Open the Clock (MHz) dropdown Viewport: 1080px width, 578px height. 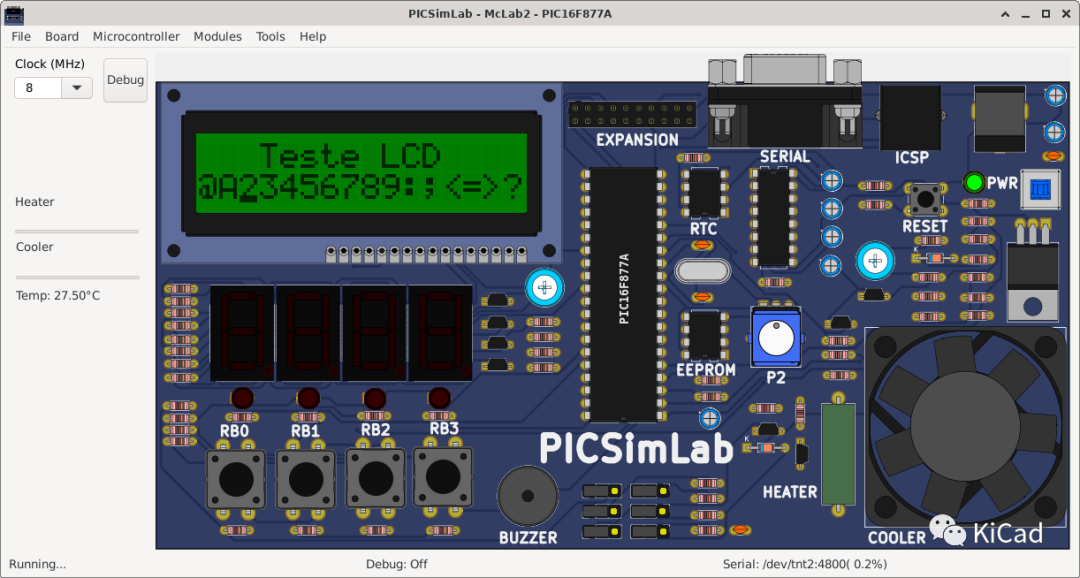pos(77,87)
